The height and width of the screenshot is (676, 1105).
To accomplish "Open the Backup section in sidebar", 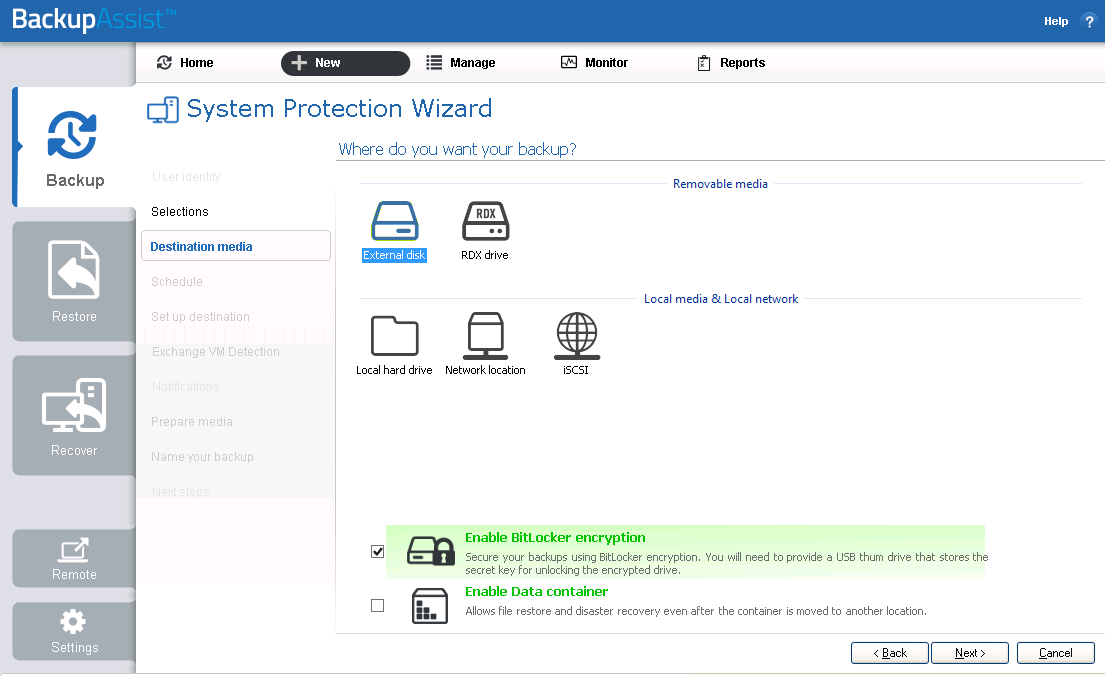I will (x=75, y=147).
